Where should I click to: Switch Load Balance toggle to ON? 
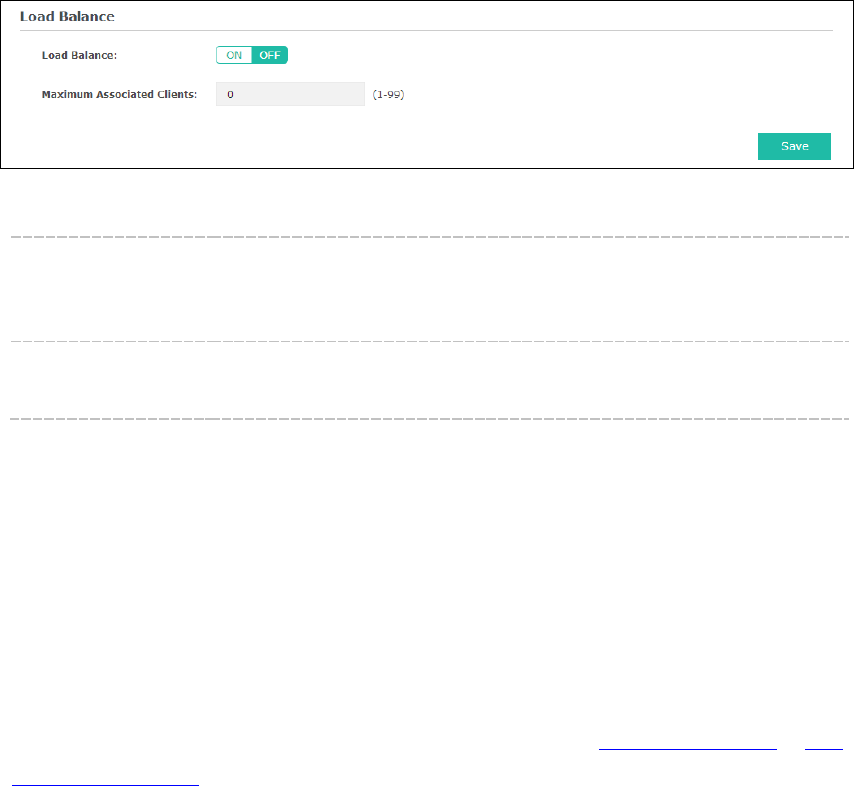click(234, 55)
